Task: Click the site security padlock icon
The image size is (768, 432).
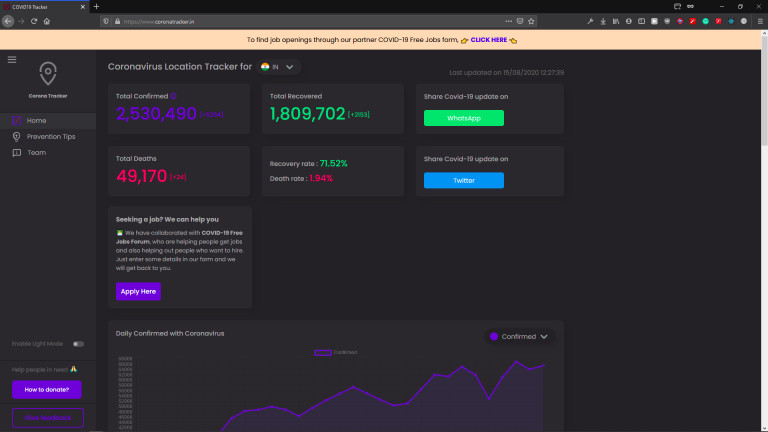Action: click(117, 22)
